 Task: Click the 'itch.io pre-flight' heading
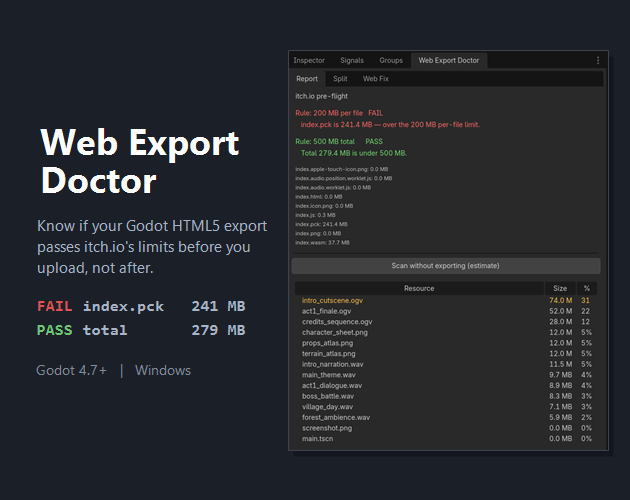pyautogui.click(x=321, y=96)
